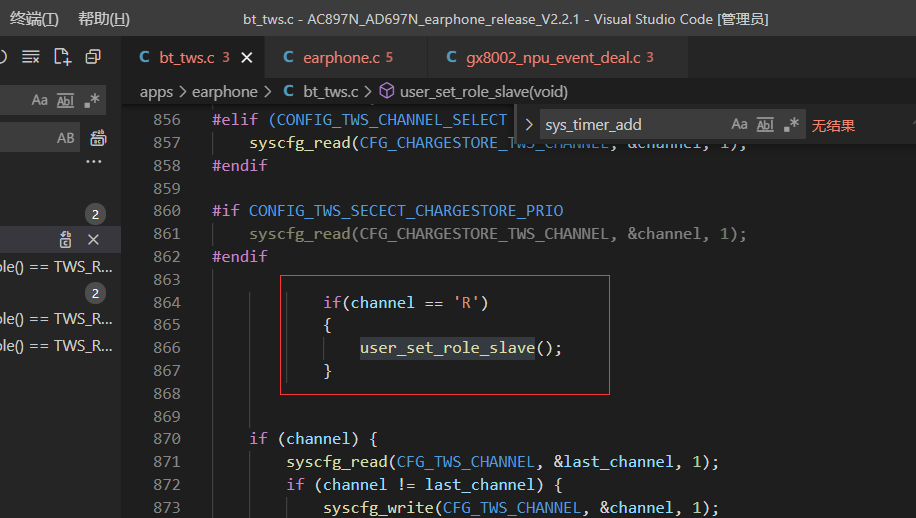Replace matches in the highlighted file row
The image size is (916, 518).
65,239
